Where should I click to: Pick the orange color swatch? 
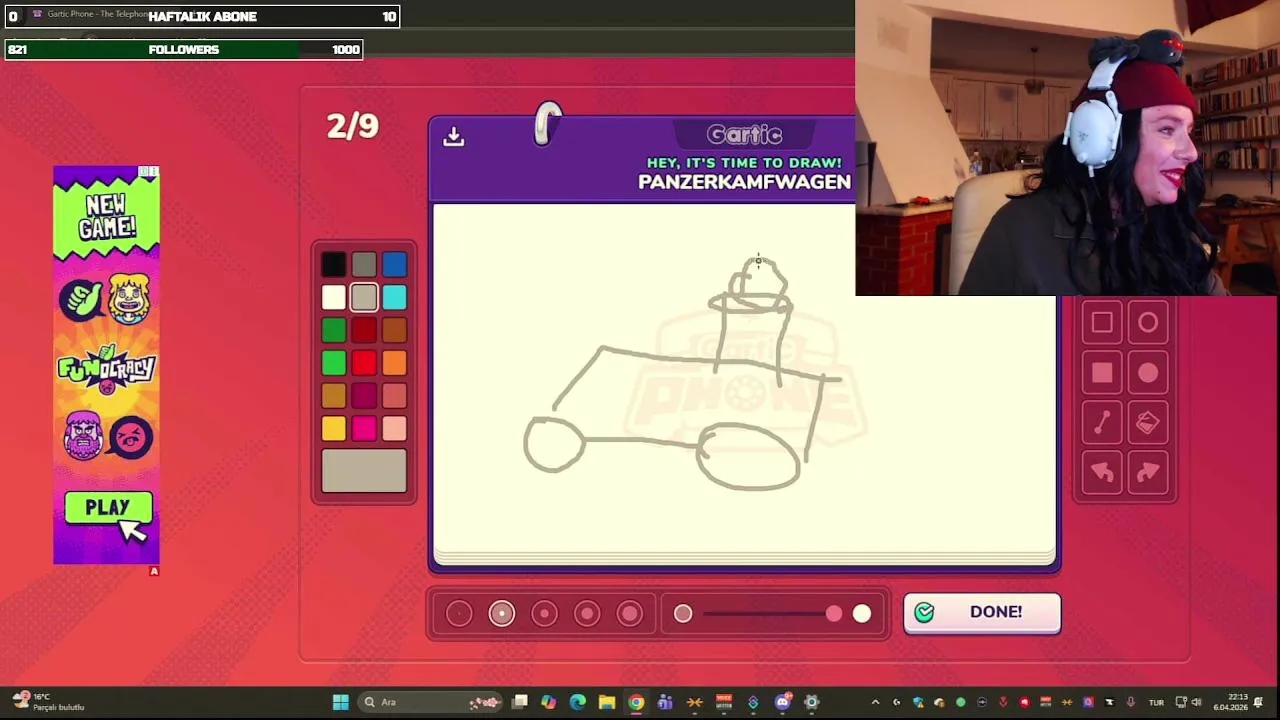pyautogui.click(x=394, y=363)
